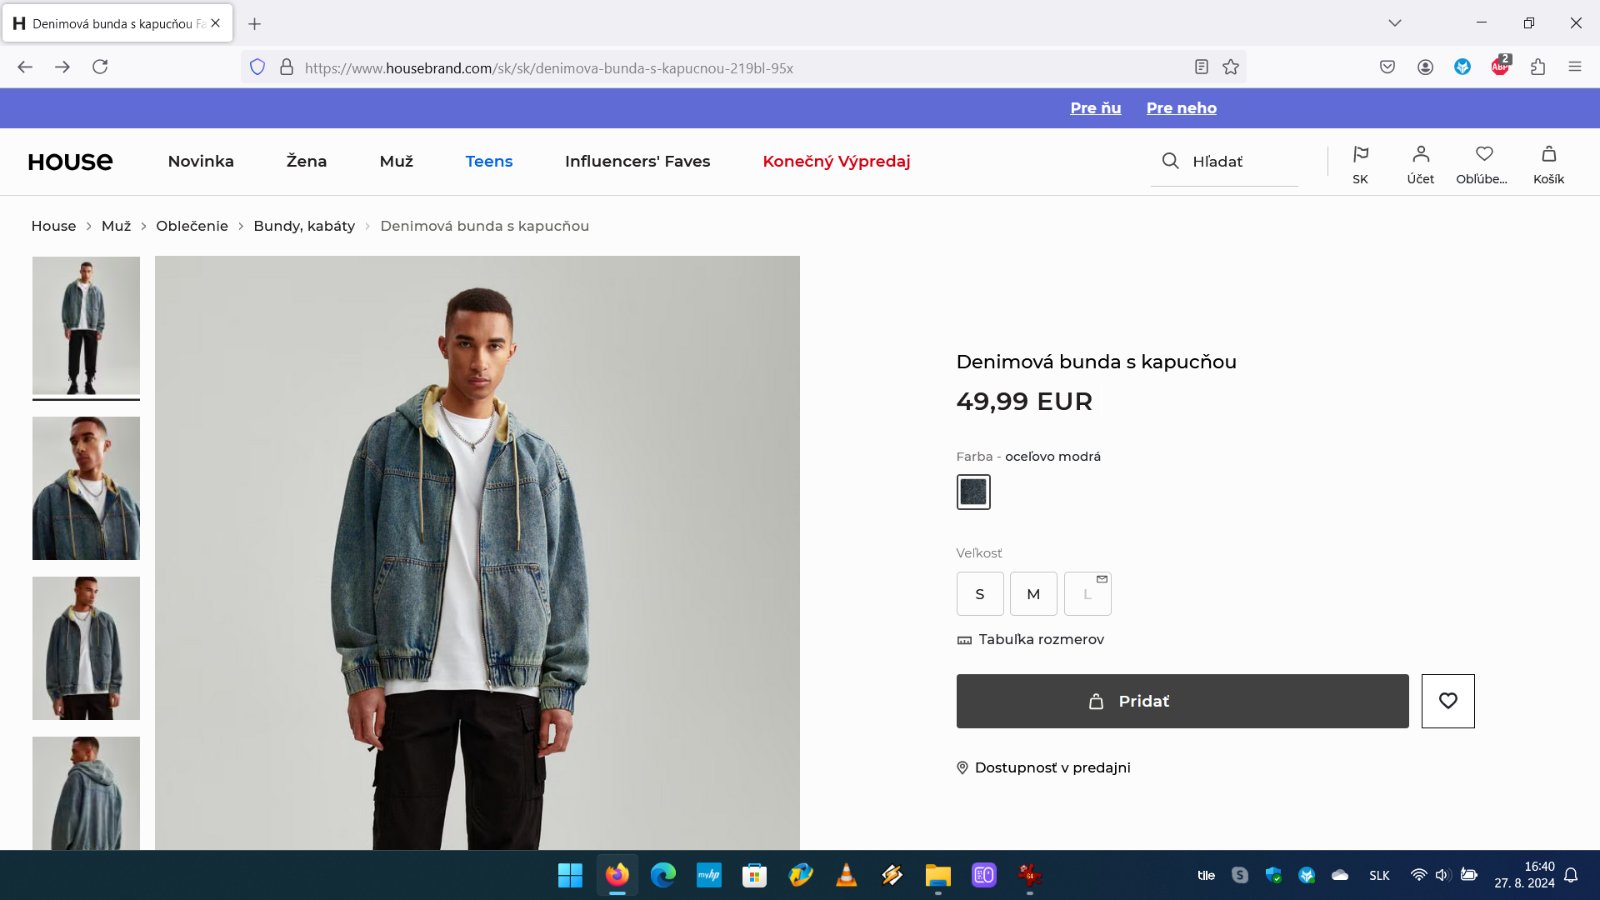
Task: Open the Tabuľka rozmerov size chart link
Action: [x=1040, y=639]
